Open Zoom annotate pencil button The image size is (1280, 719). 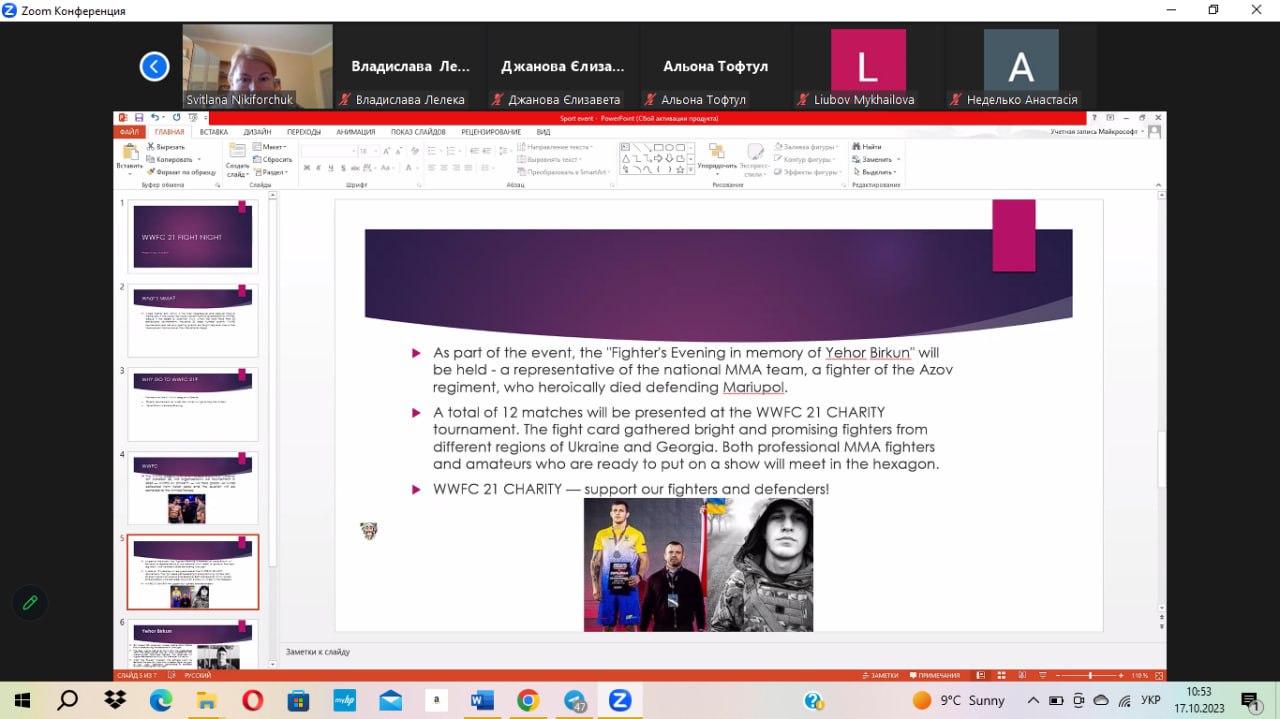point(30,602)
